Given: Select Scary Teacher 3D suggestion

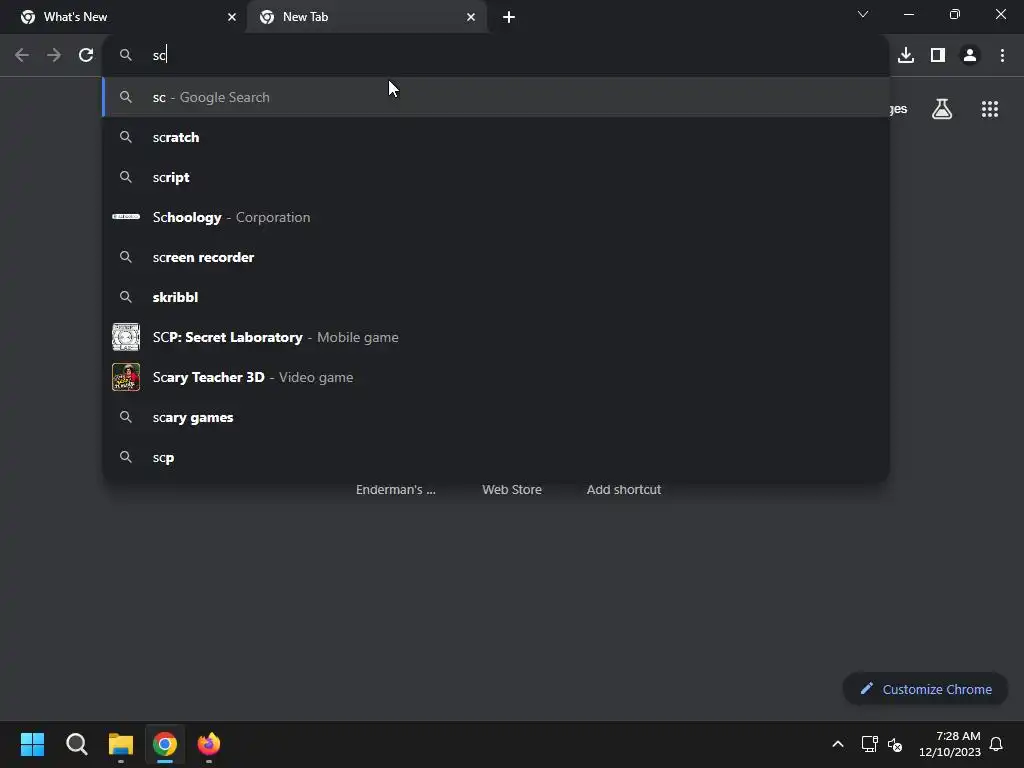Looking at the screenshot, I should [496, 377].
